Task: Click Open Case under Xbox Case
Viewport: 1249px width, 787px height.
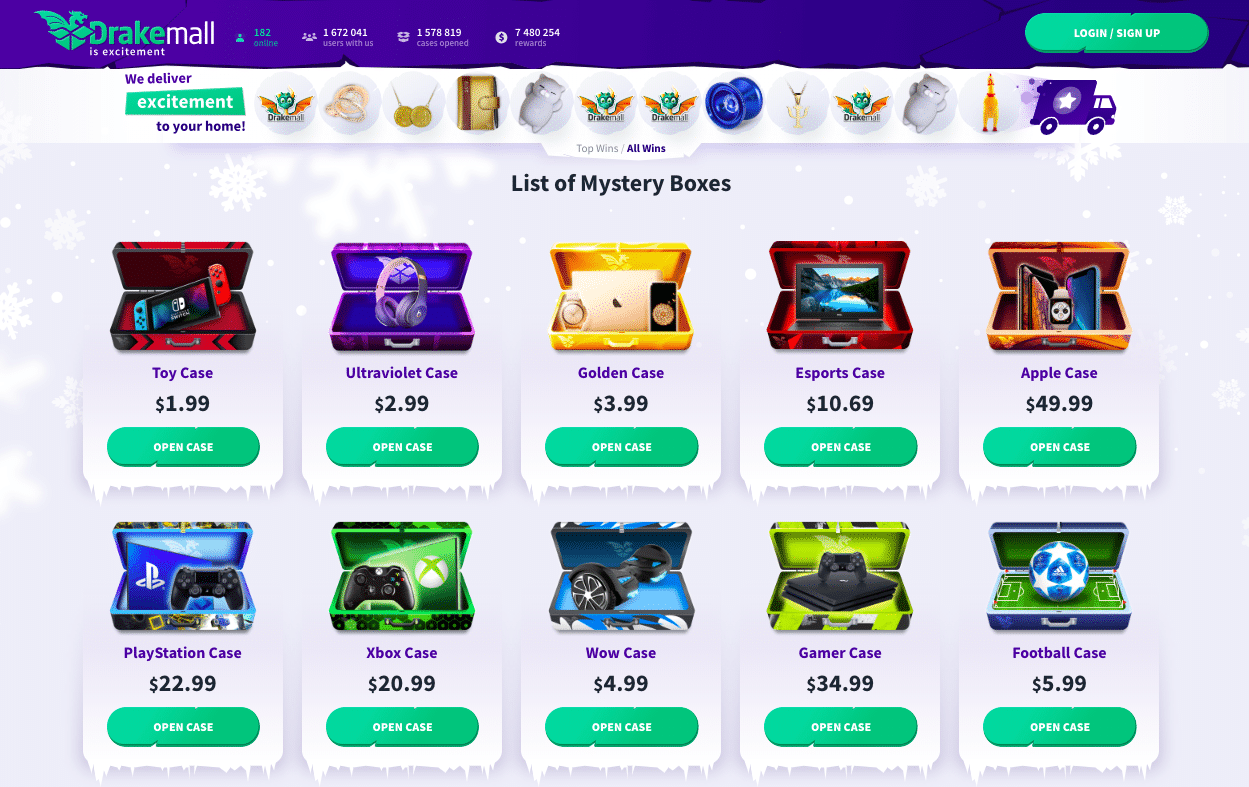Action: 402,727
